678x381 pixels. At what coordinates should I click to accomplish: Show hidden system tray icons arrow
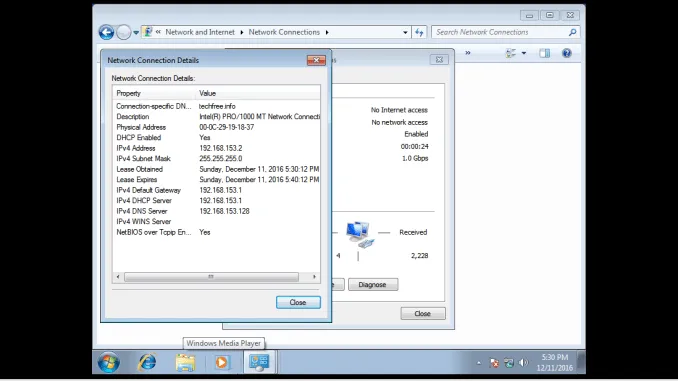[479, 363]
